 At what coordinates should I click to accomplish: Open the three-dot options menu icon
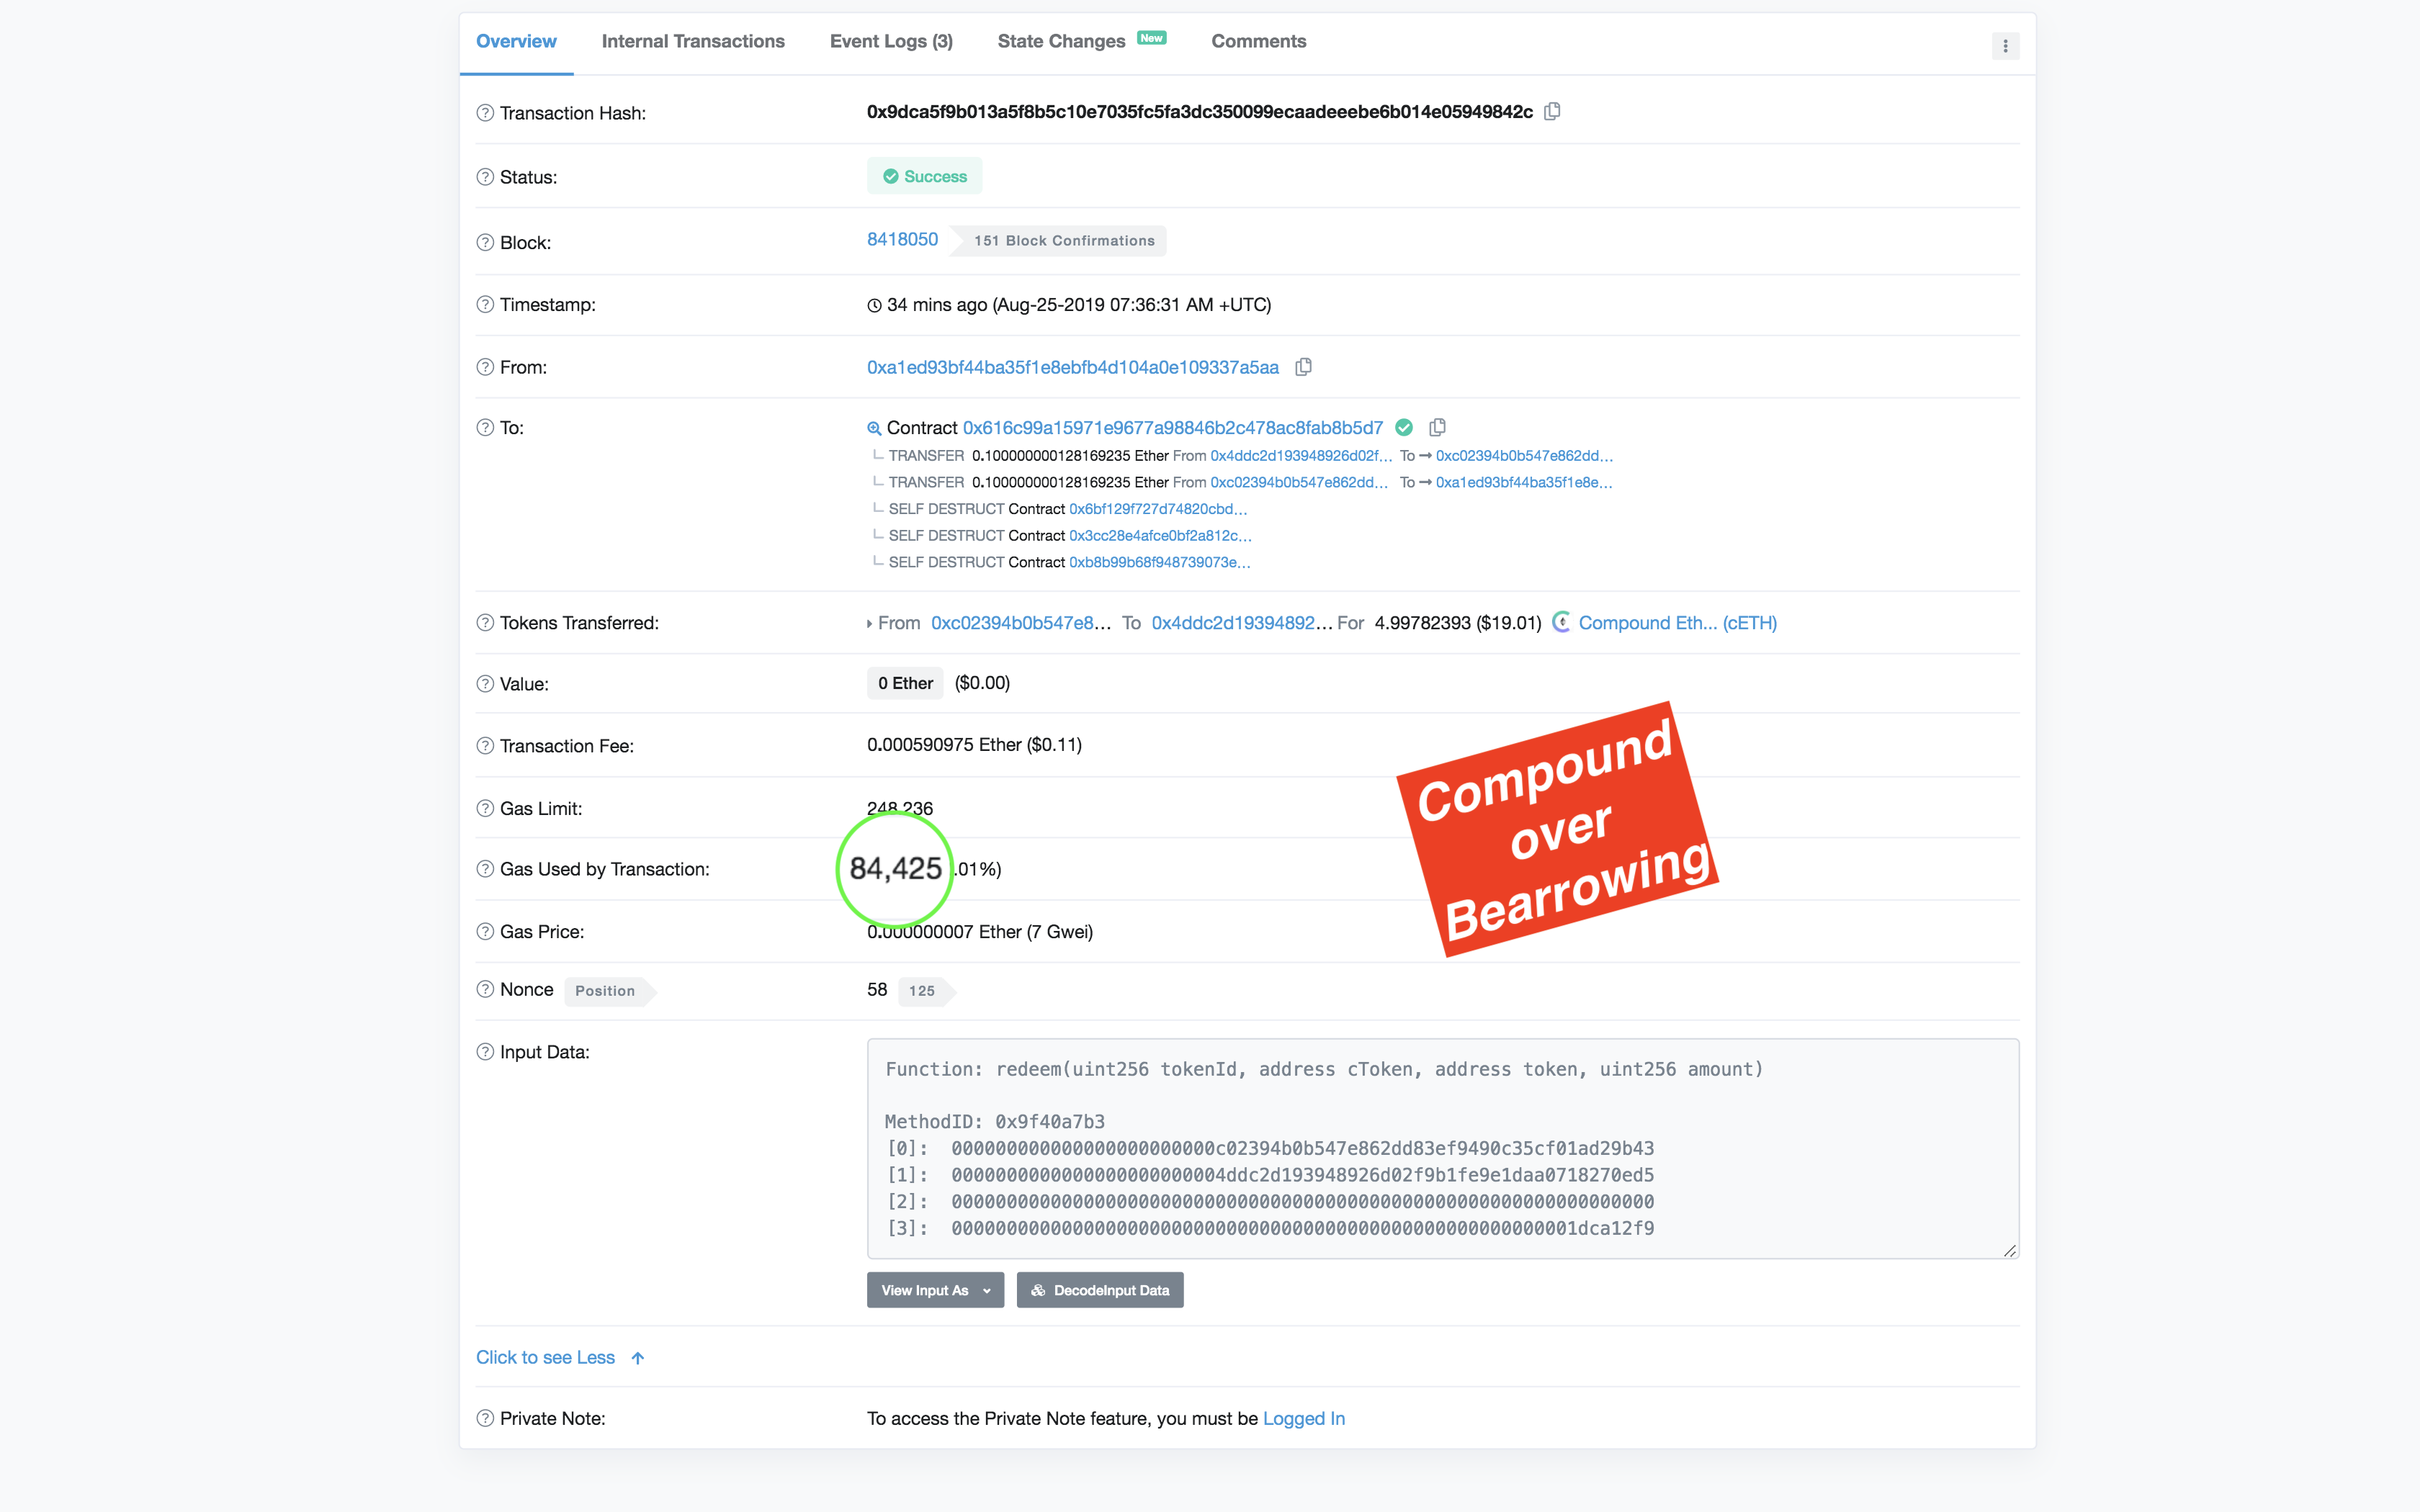[x=2005, y=46]
